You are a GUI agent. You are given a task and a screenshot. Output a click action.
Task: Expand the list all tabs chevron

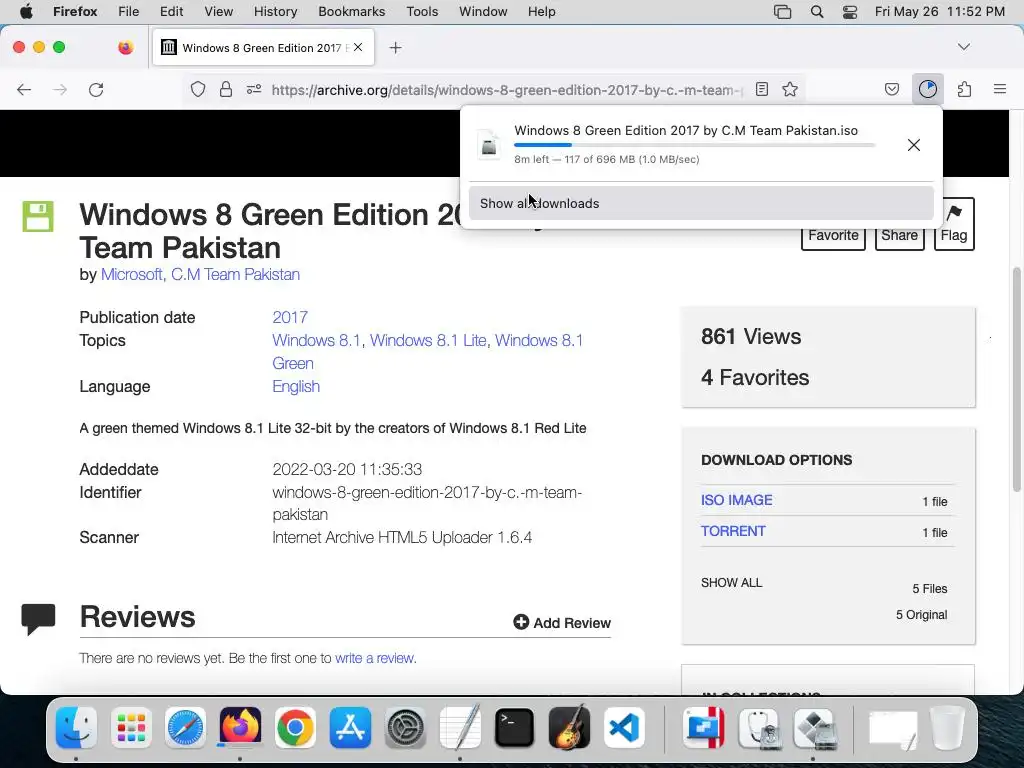coord(964,47)
